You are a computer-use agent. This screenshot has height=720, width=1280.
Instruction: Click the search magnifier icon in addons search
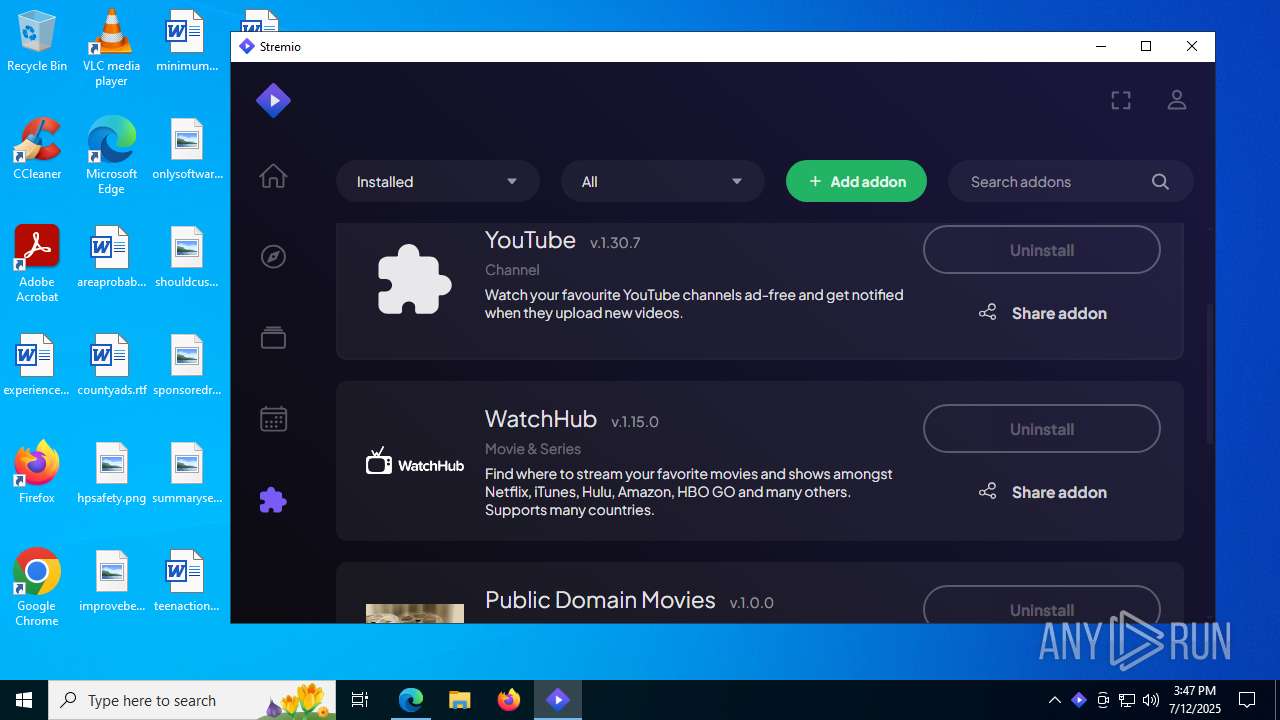1160,182
